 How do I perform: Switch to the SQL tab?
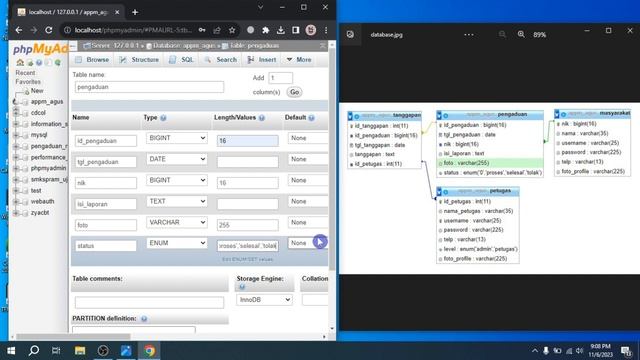click(x=182, y=60)
